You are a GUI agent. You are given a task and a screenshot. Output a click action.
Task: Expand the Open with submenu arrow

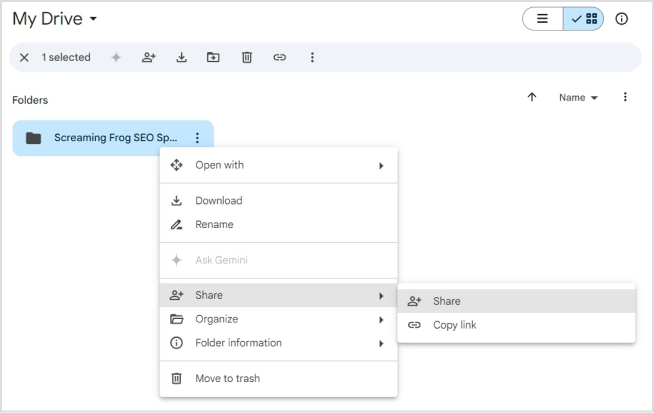pyautogui.click(x=381, y=166)
